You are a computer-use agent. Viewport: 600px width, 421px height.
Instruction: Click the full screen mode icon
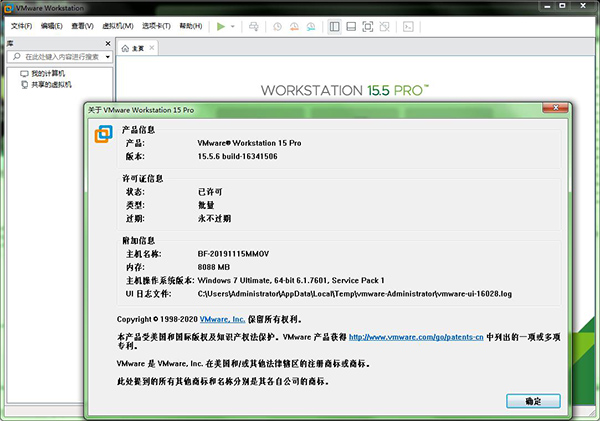(368, 26)
